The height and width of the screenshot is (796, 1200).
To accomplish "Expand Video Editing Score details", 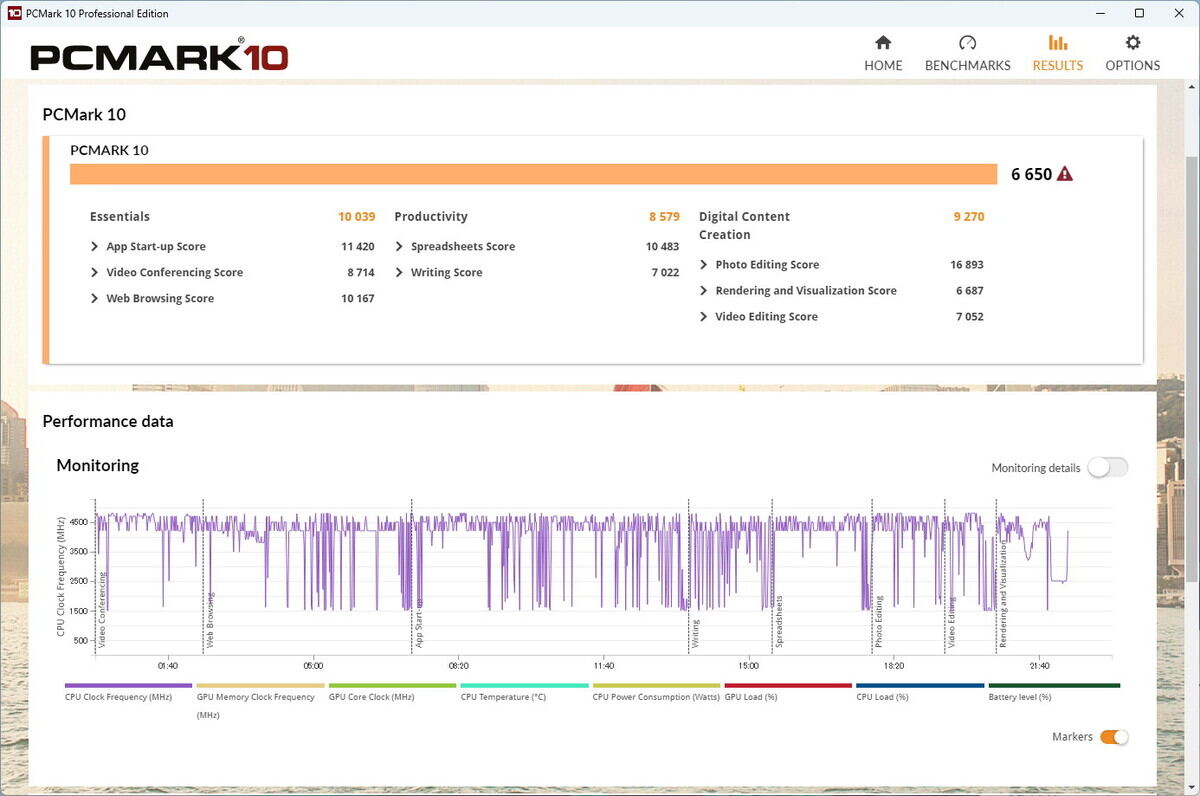I will pyautogui.click(x=704, y=317).
